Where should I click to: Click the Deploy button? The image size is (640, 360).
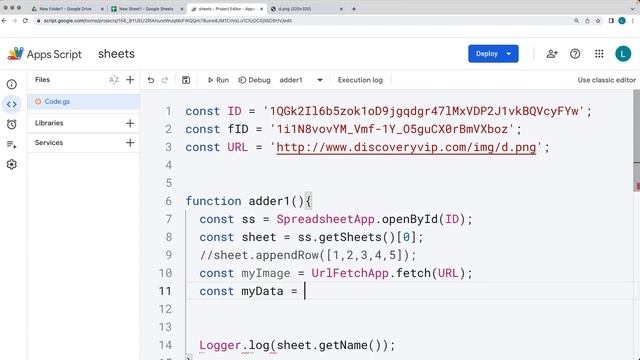click(x=487, y=54)
